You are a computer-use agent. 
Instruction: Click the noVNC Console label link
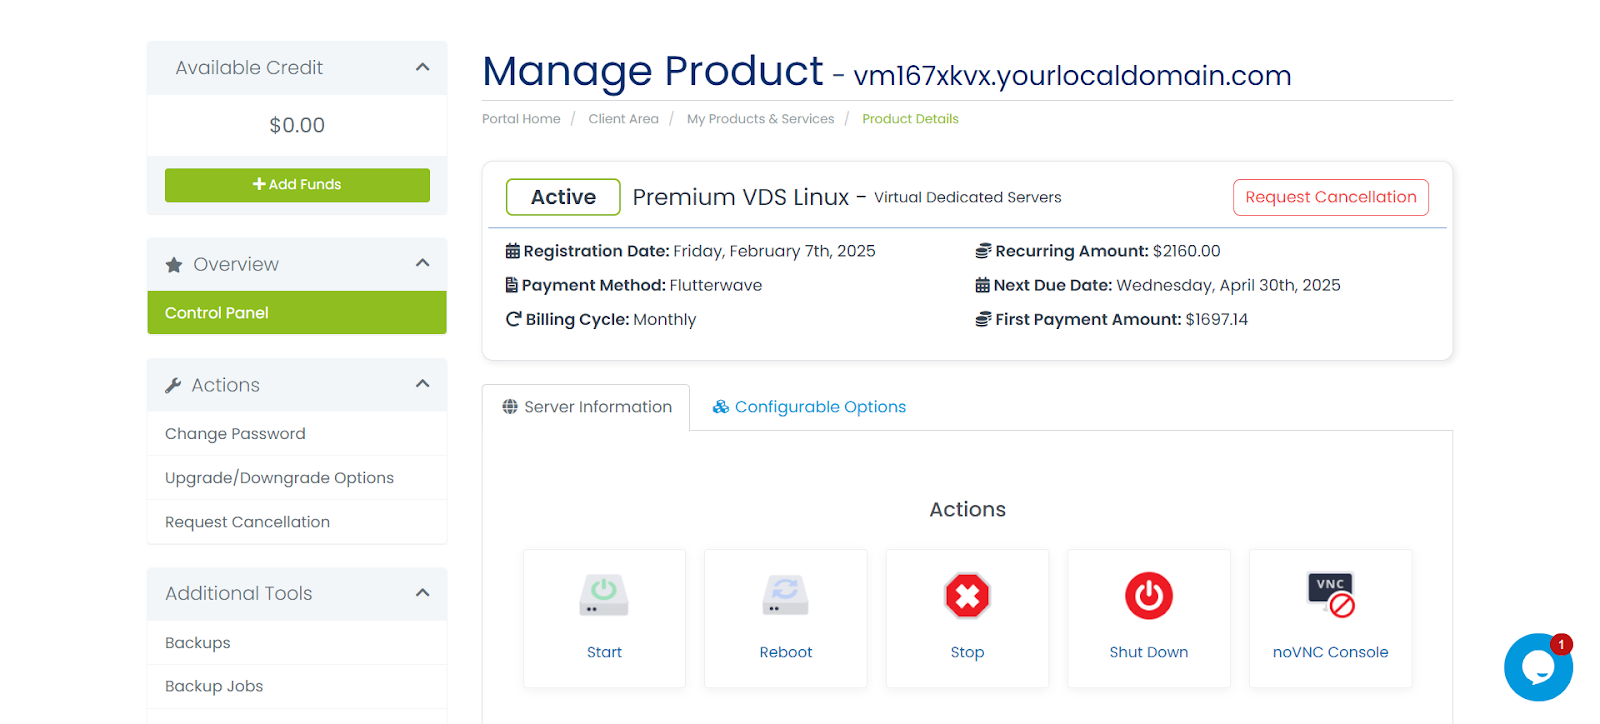coord(1330,652)
